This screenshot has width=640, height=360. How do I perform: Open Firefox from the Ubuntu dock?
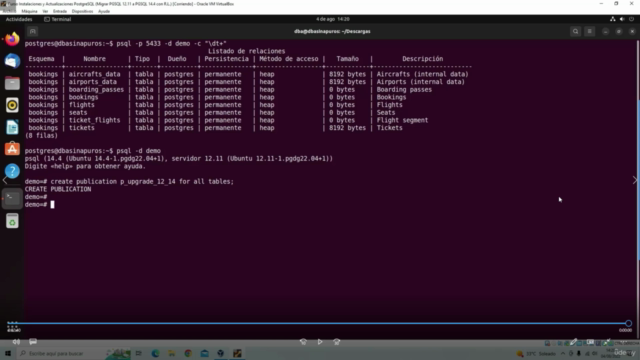click(x=12, y=39)
